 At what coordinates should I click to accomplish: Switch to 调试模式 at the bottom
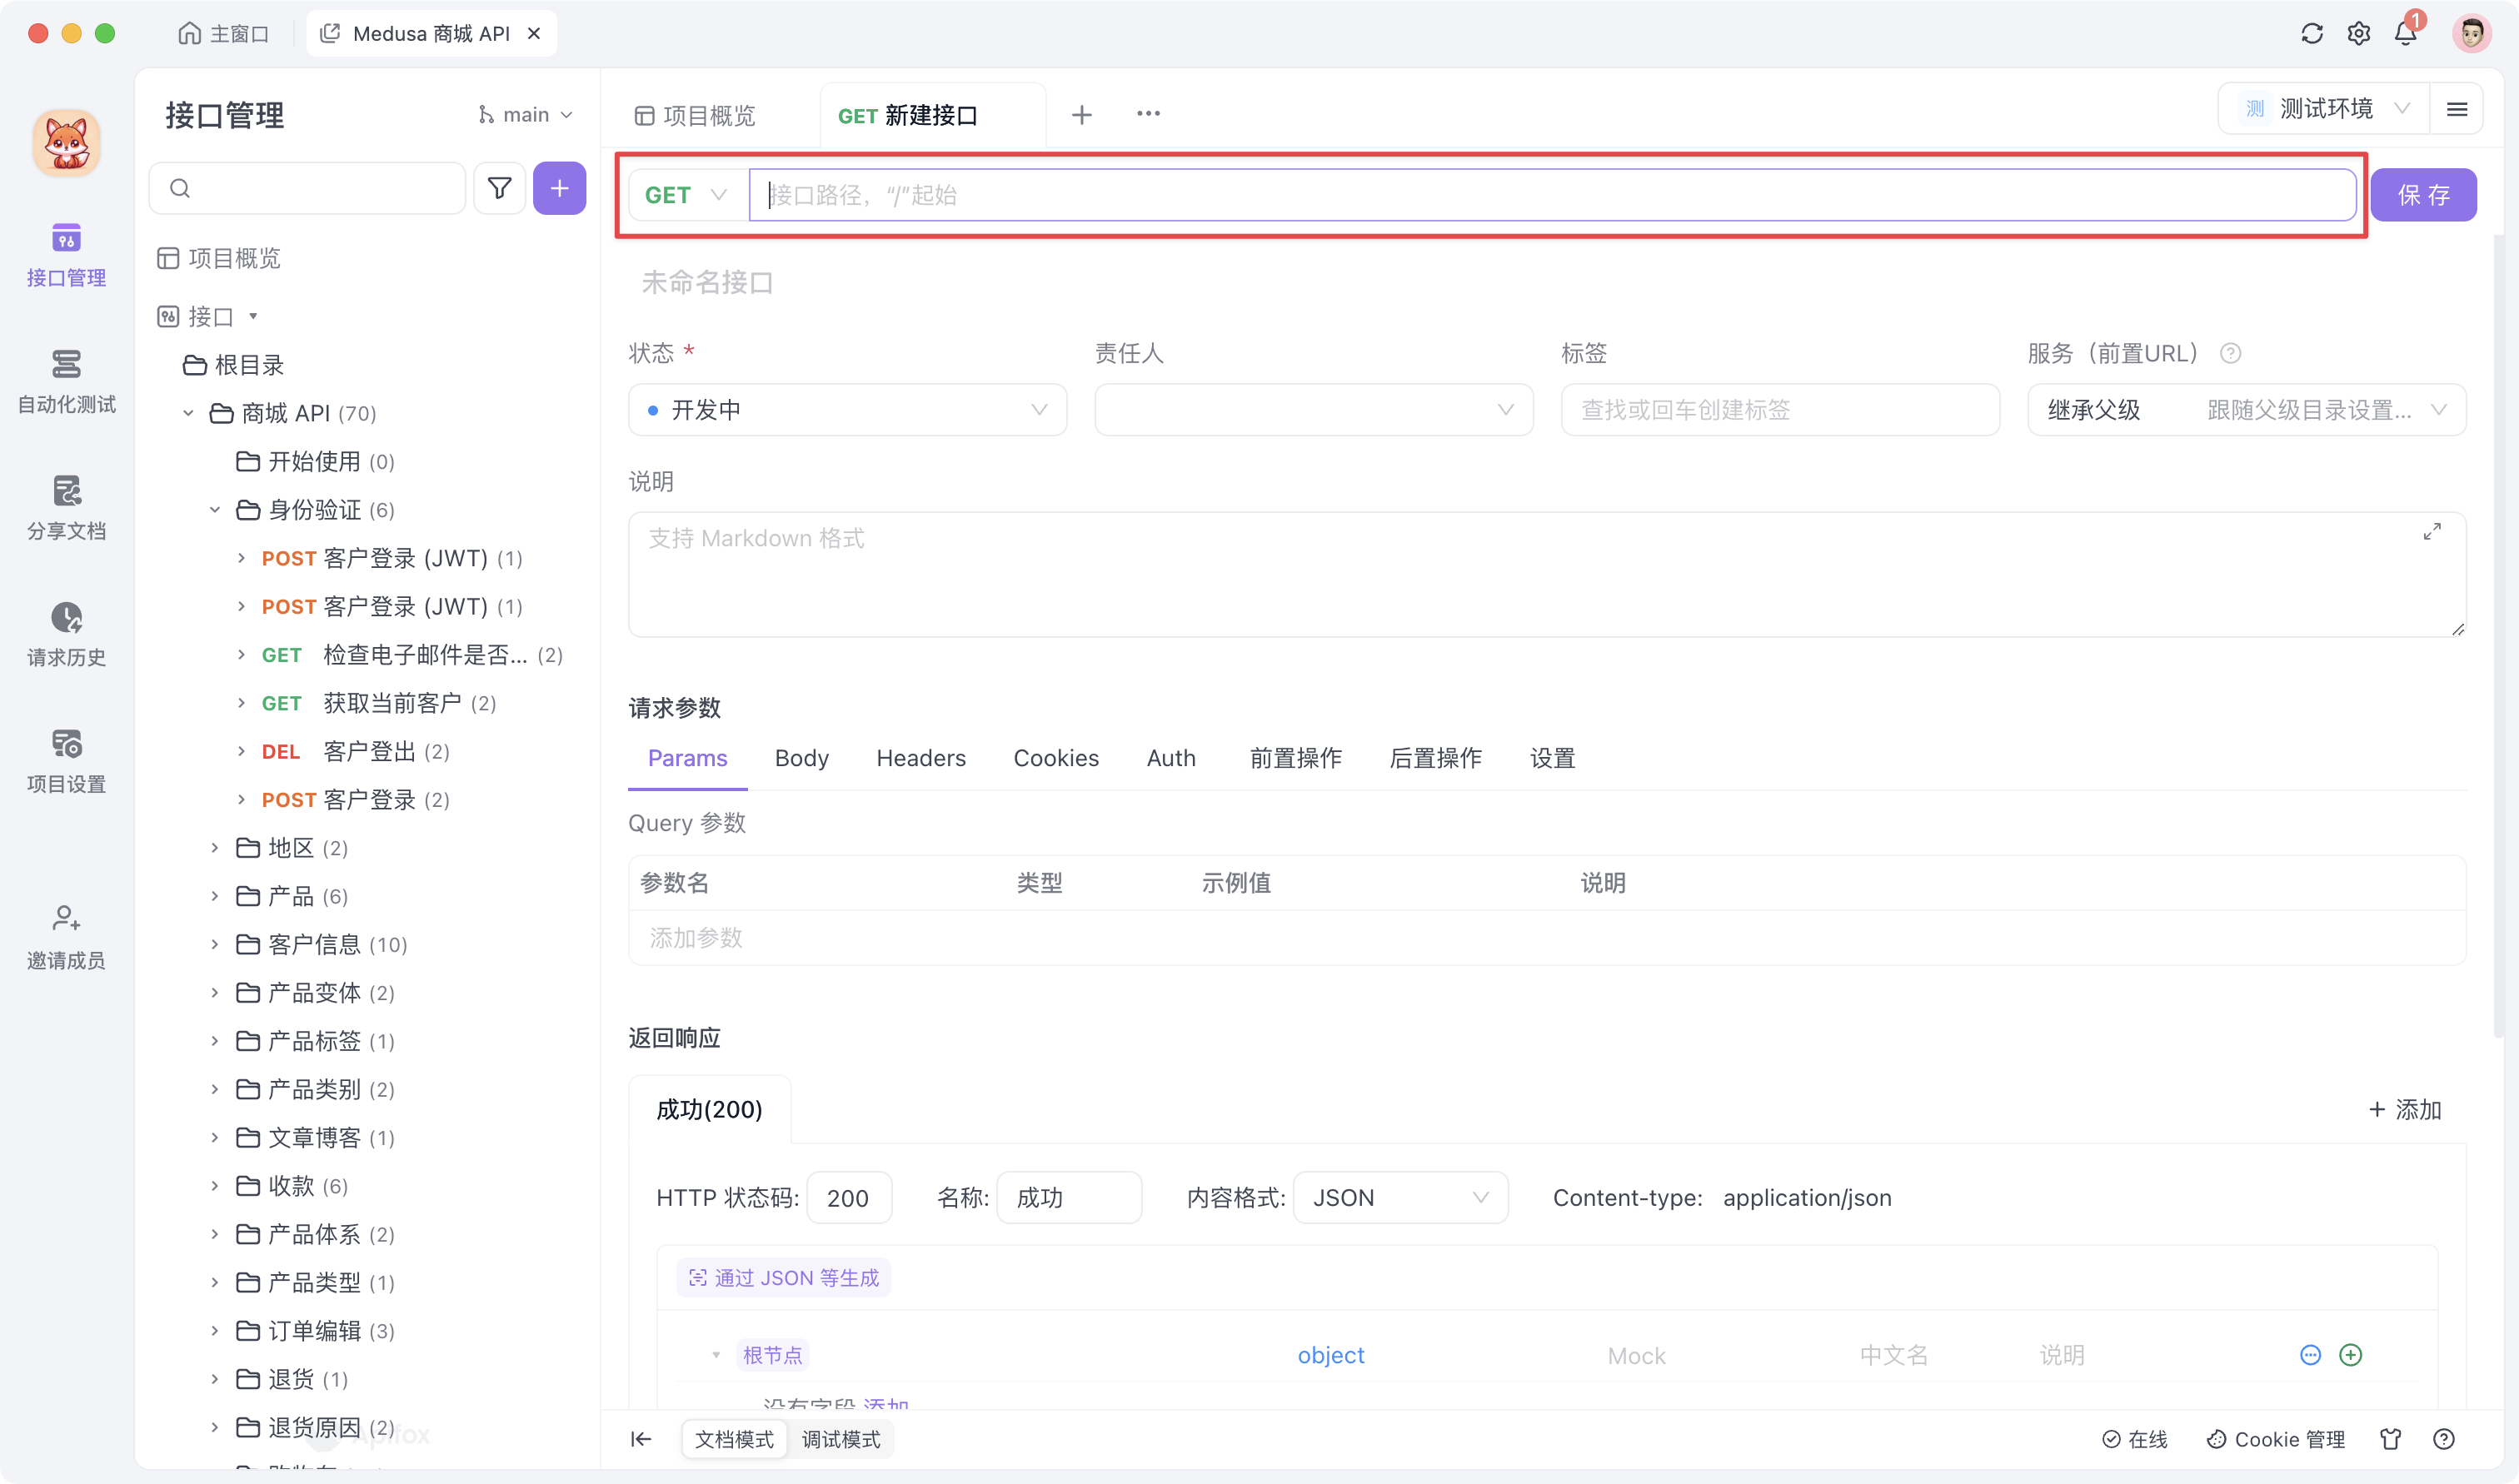click(x=841, y=1439)
